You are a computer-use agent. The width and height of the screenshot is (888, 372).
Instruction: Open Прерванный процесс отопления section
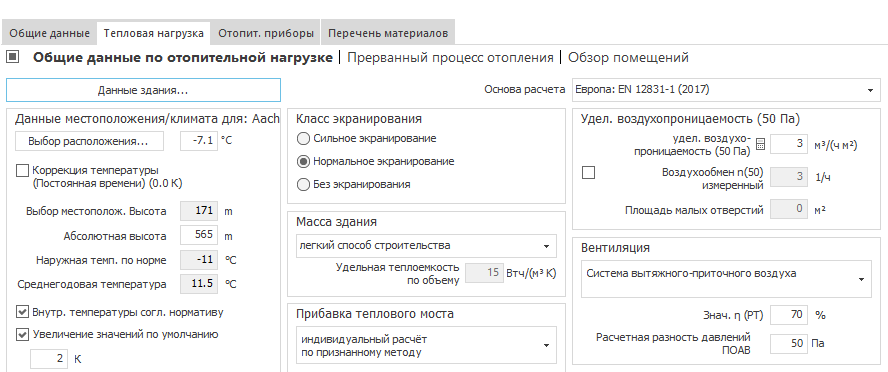[x=450, y=57]
